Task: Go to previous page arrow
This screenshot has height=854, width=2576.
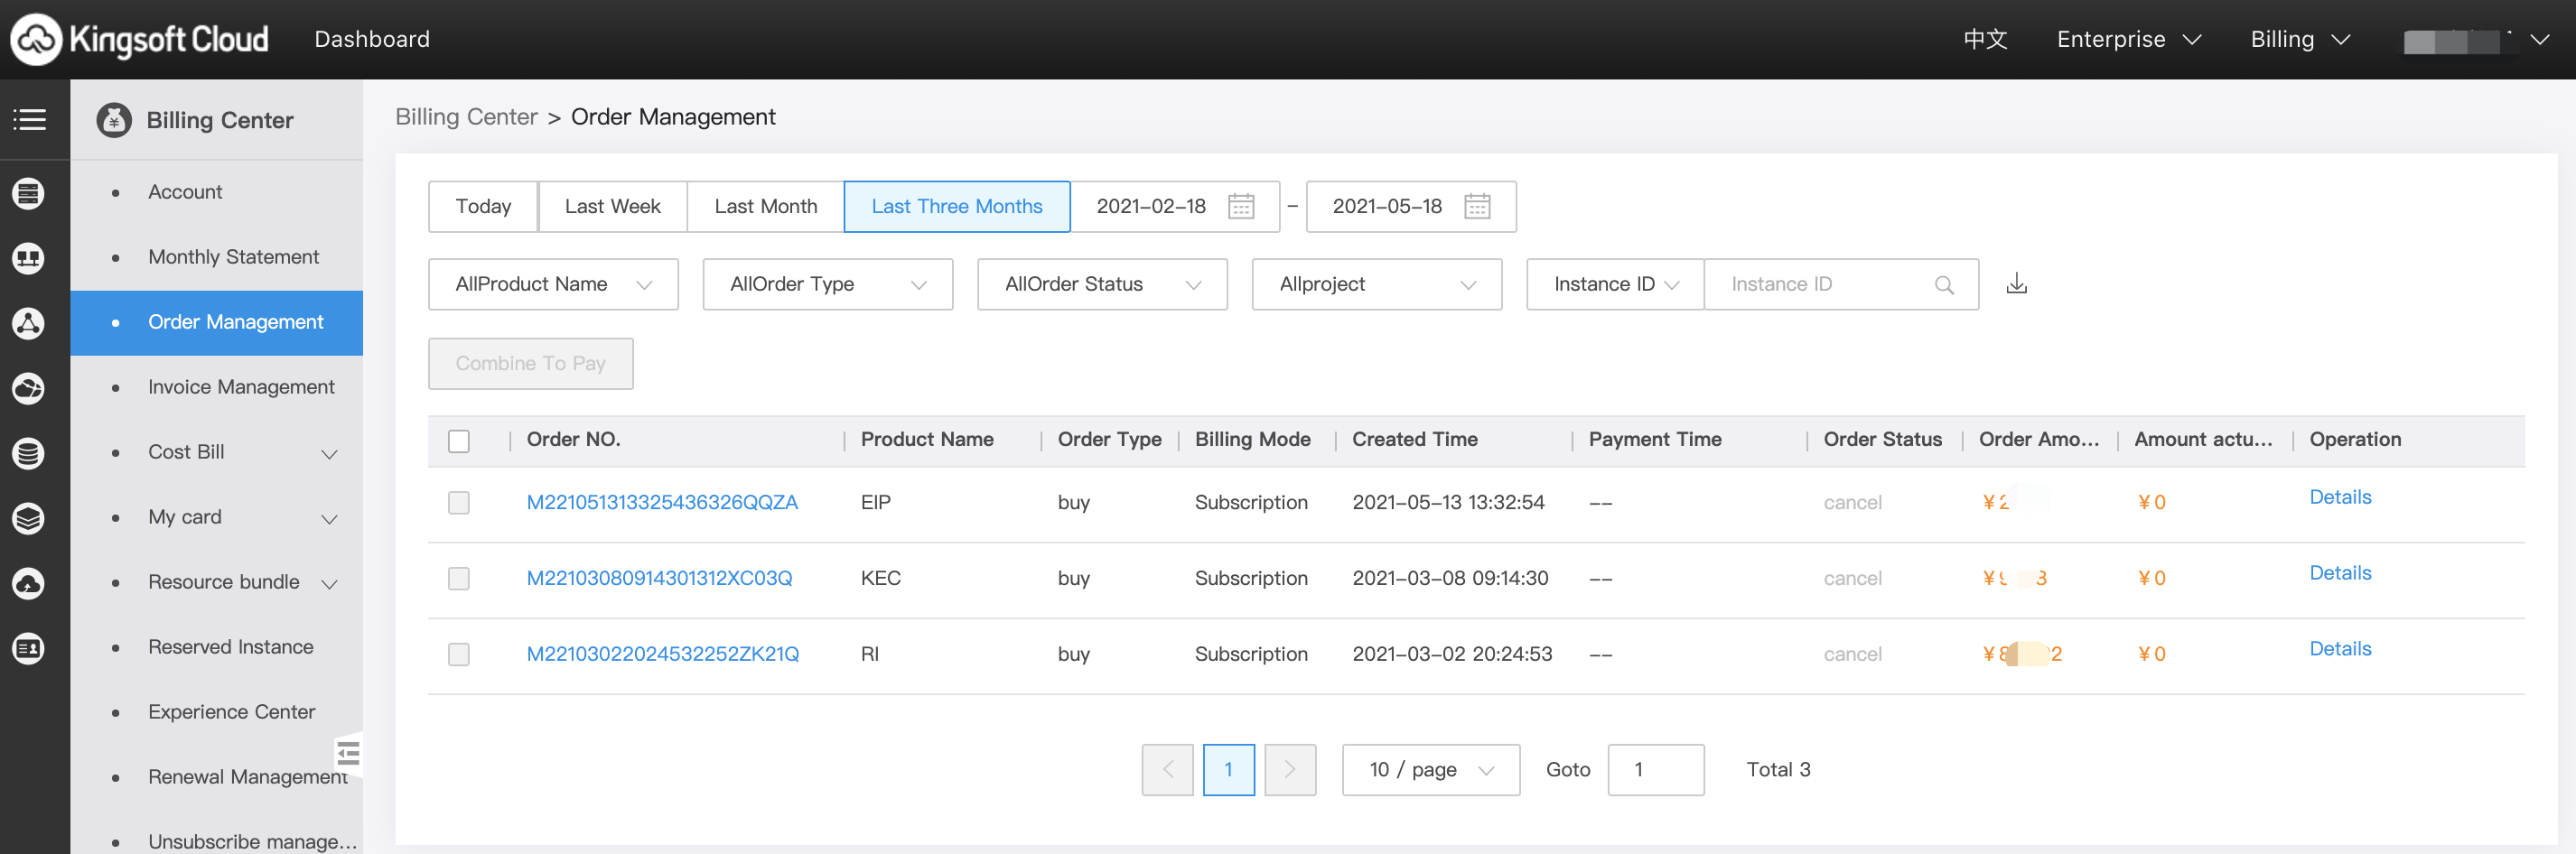Action: pos(1167,769)
